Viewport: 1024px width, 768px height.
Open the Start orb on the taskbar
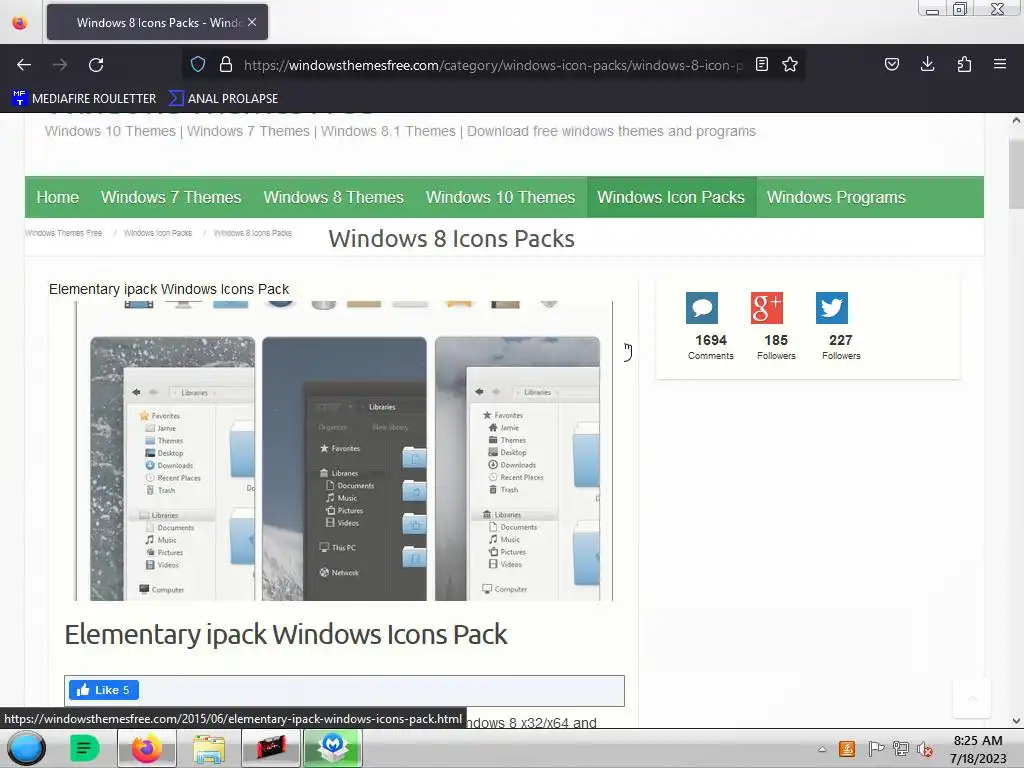[x=26, y=748]
